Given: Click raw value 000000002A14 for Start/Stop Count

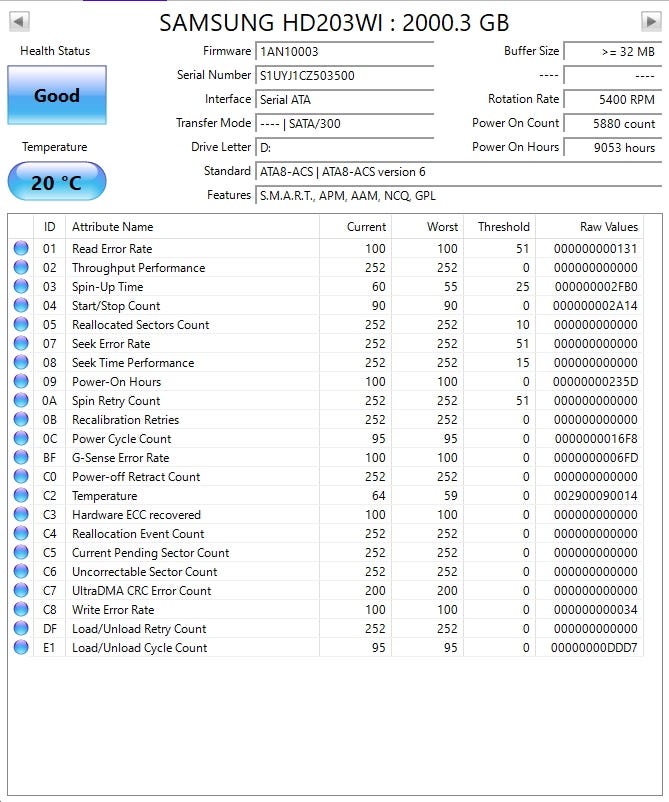Looking at the screenshot, I should [595, 305].
